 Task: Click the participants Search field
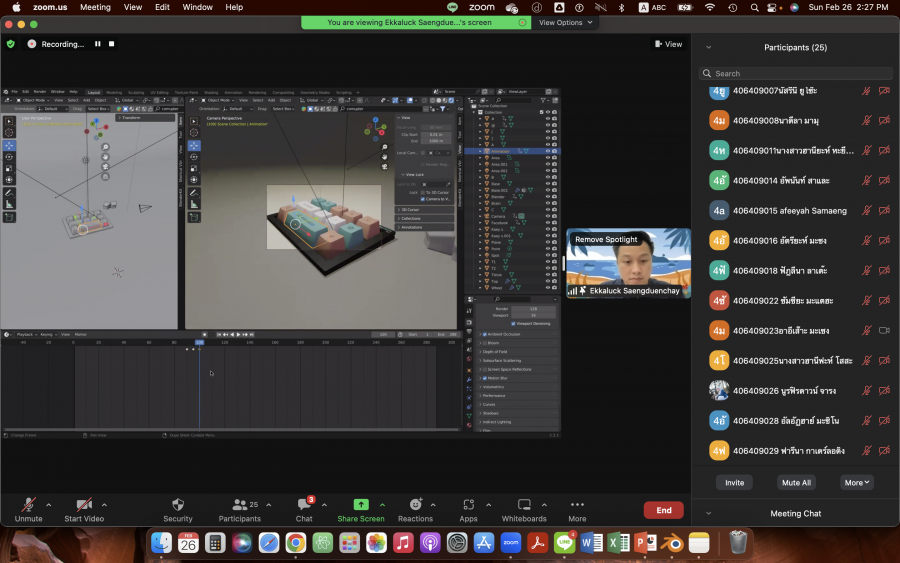796,73
